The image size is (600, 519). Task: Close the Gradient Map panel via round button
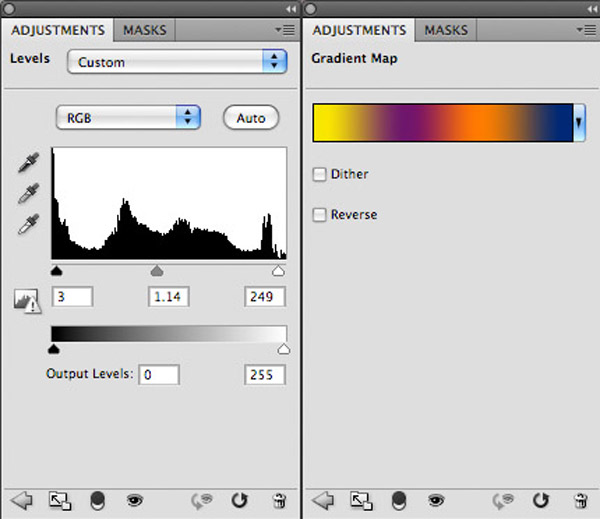tap(311, 9)
